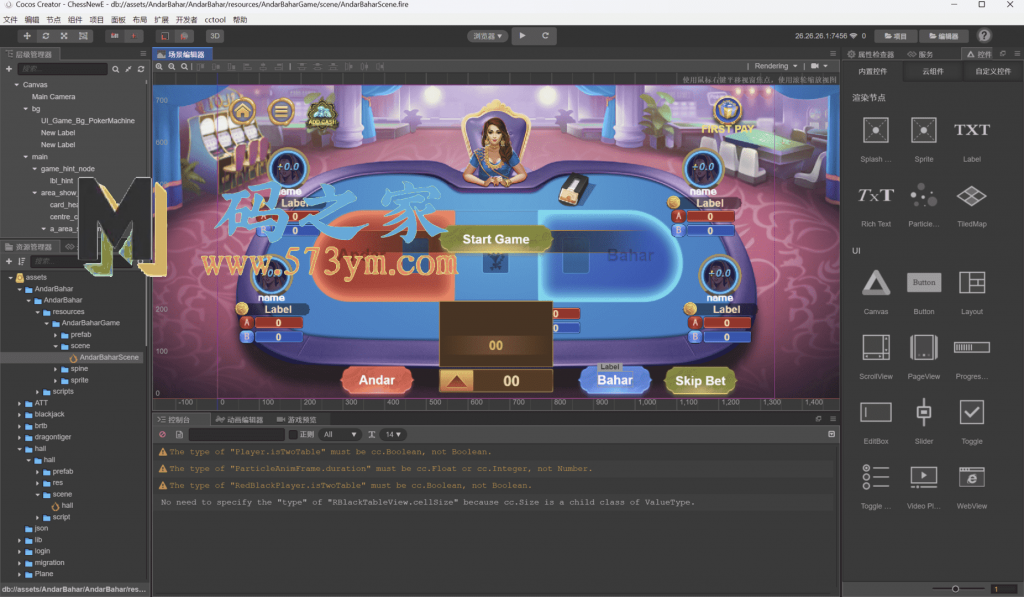Expand the dragontiger assets folder
This screenshot has width=1024, height=597.
click(x=20, y=438)
